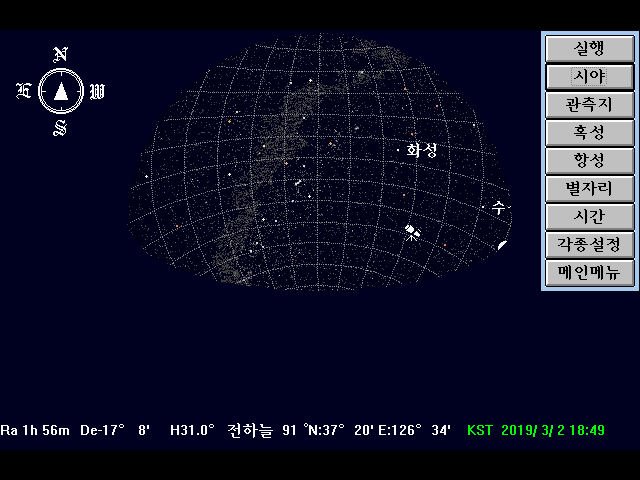640x480 pixels.
Task: Click the N letter on compass
Action: pos(61,55)
